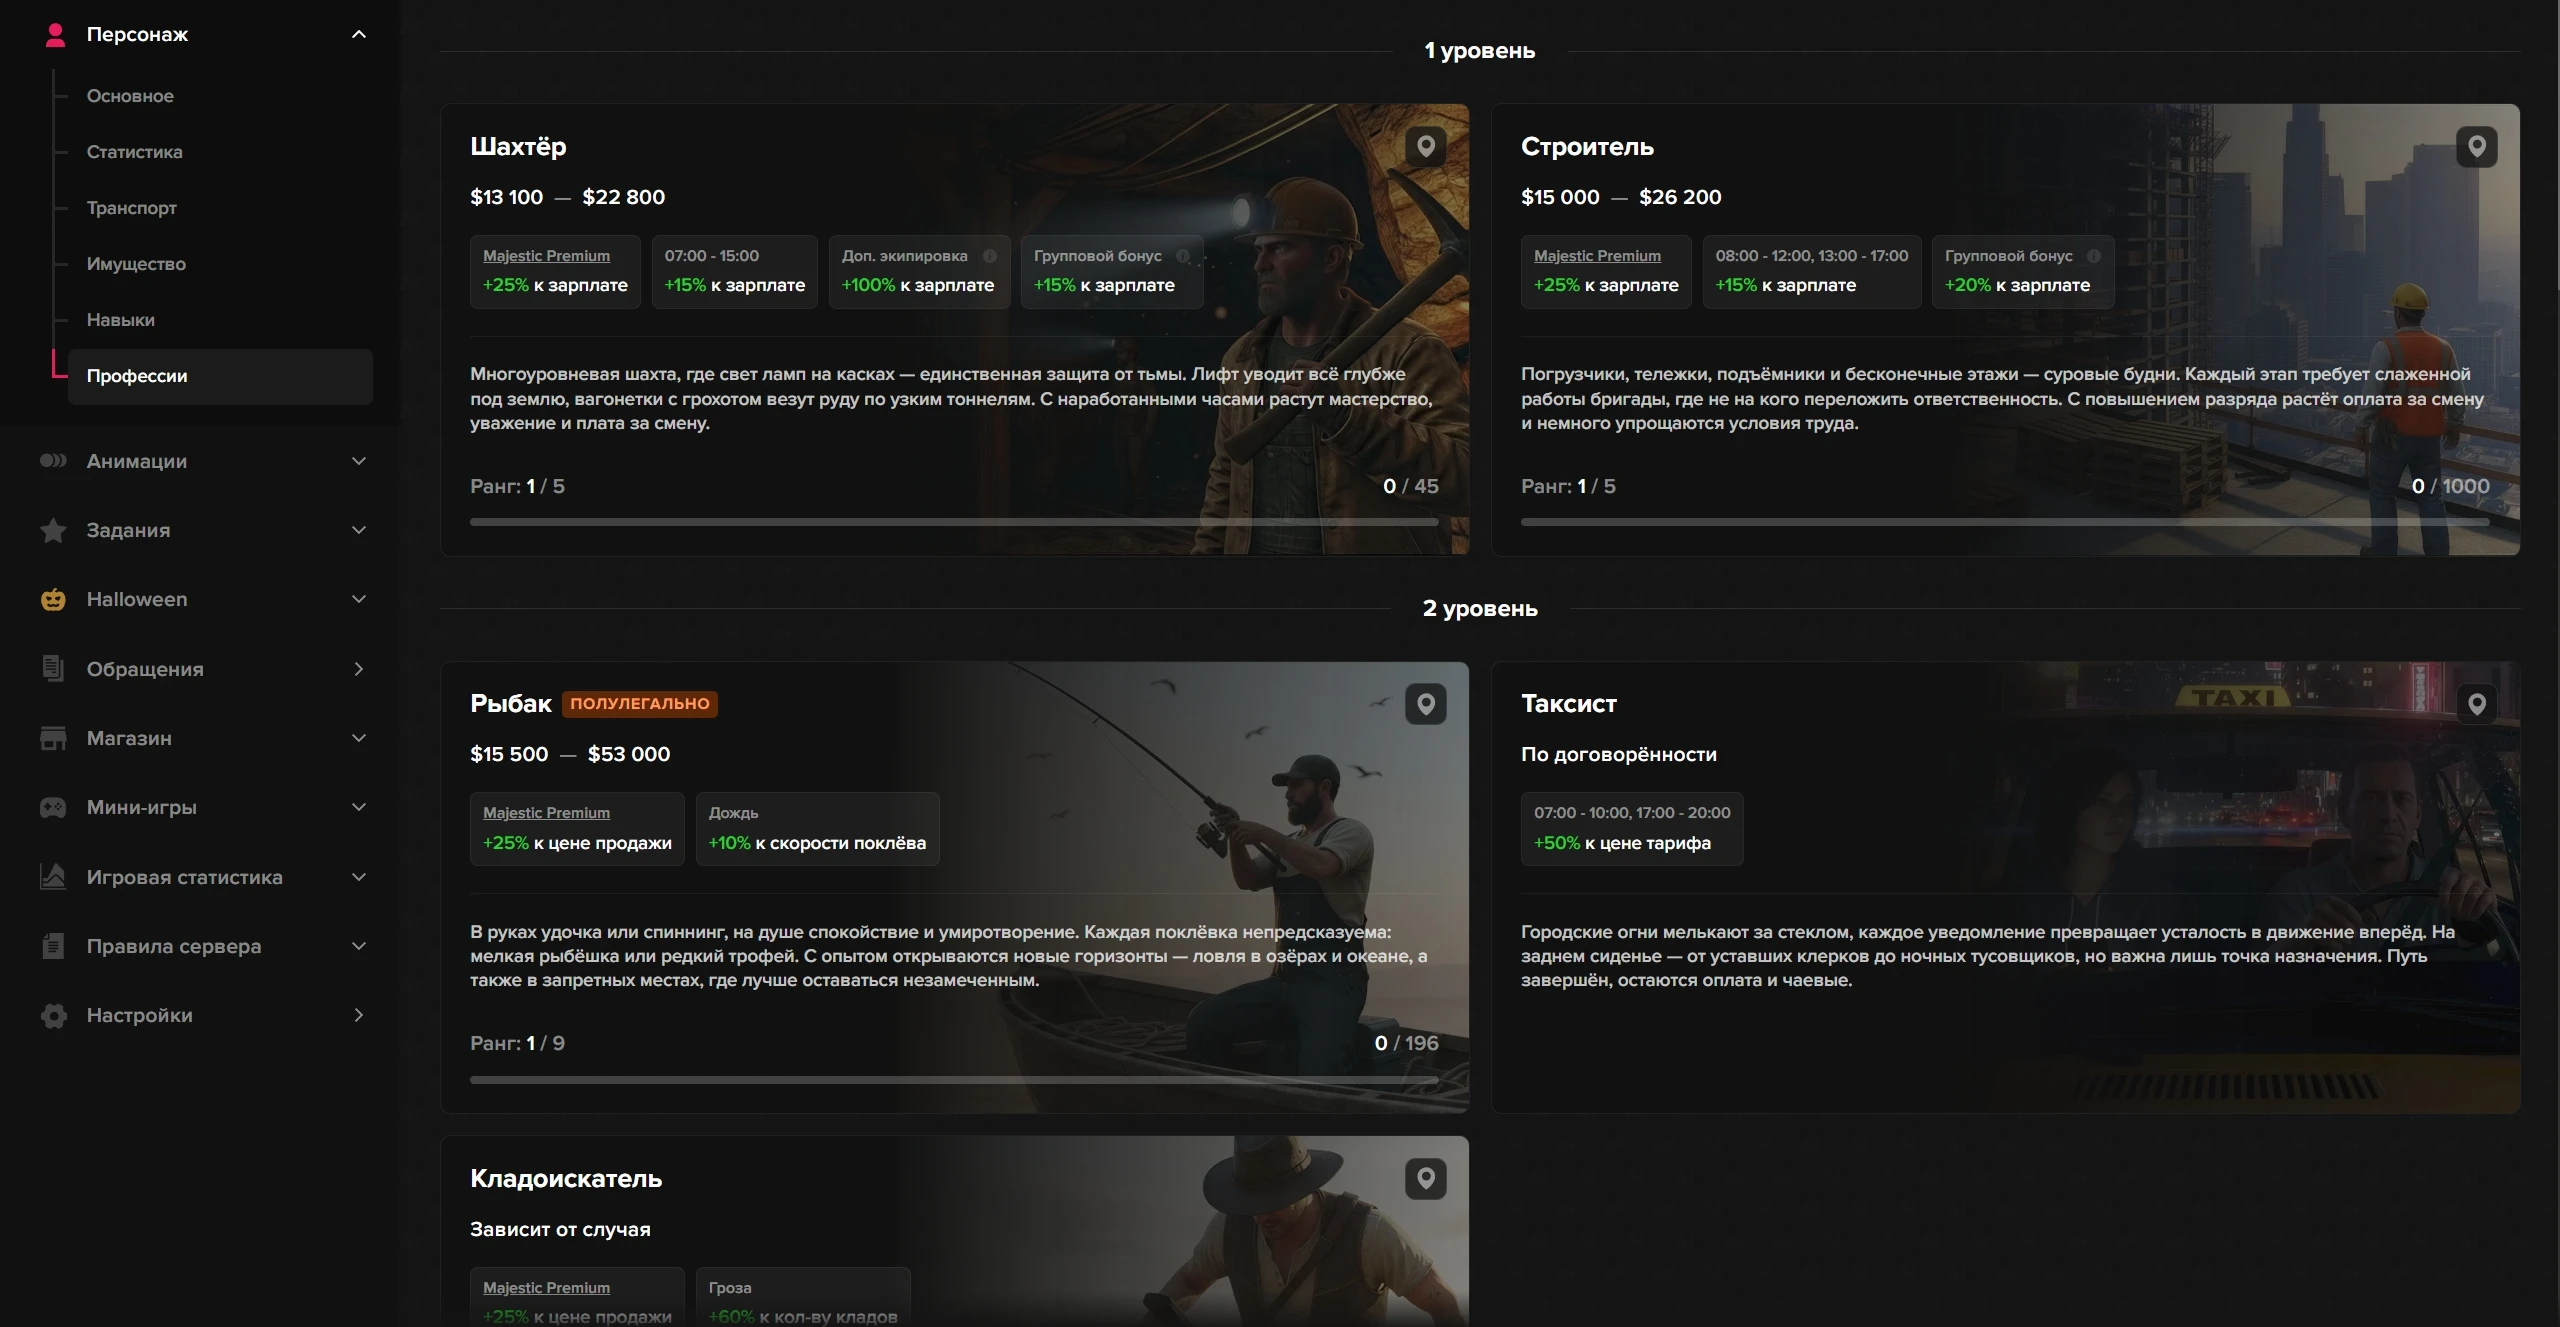Click info icon next to Доп. экипировка
The height and width of the screenshot is (1327, 2560).
[990, 256]
